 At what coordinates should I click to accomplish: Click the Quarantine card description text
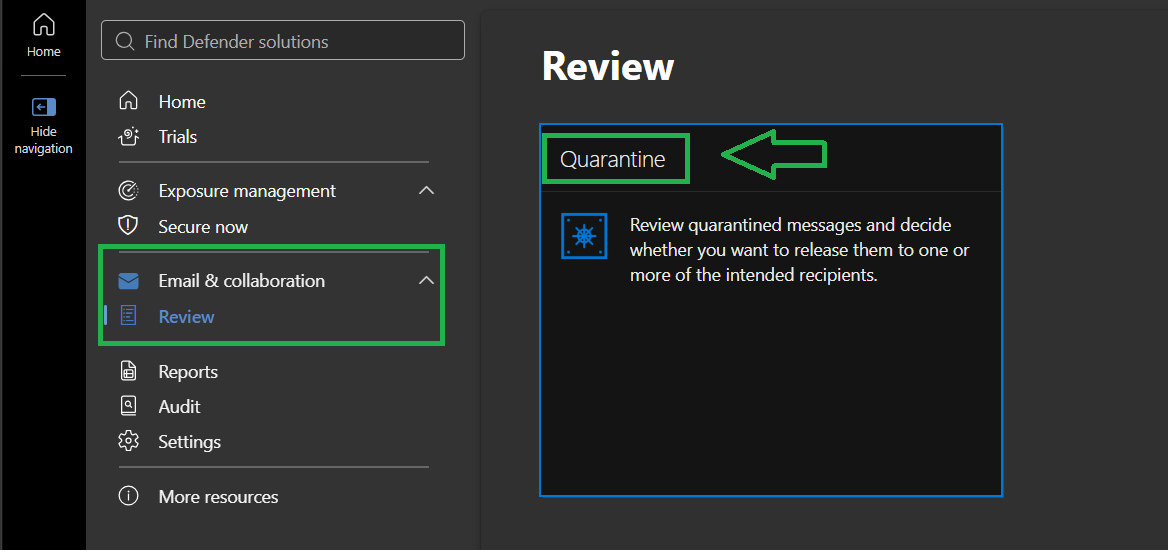pos(800,250)
